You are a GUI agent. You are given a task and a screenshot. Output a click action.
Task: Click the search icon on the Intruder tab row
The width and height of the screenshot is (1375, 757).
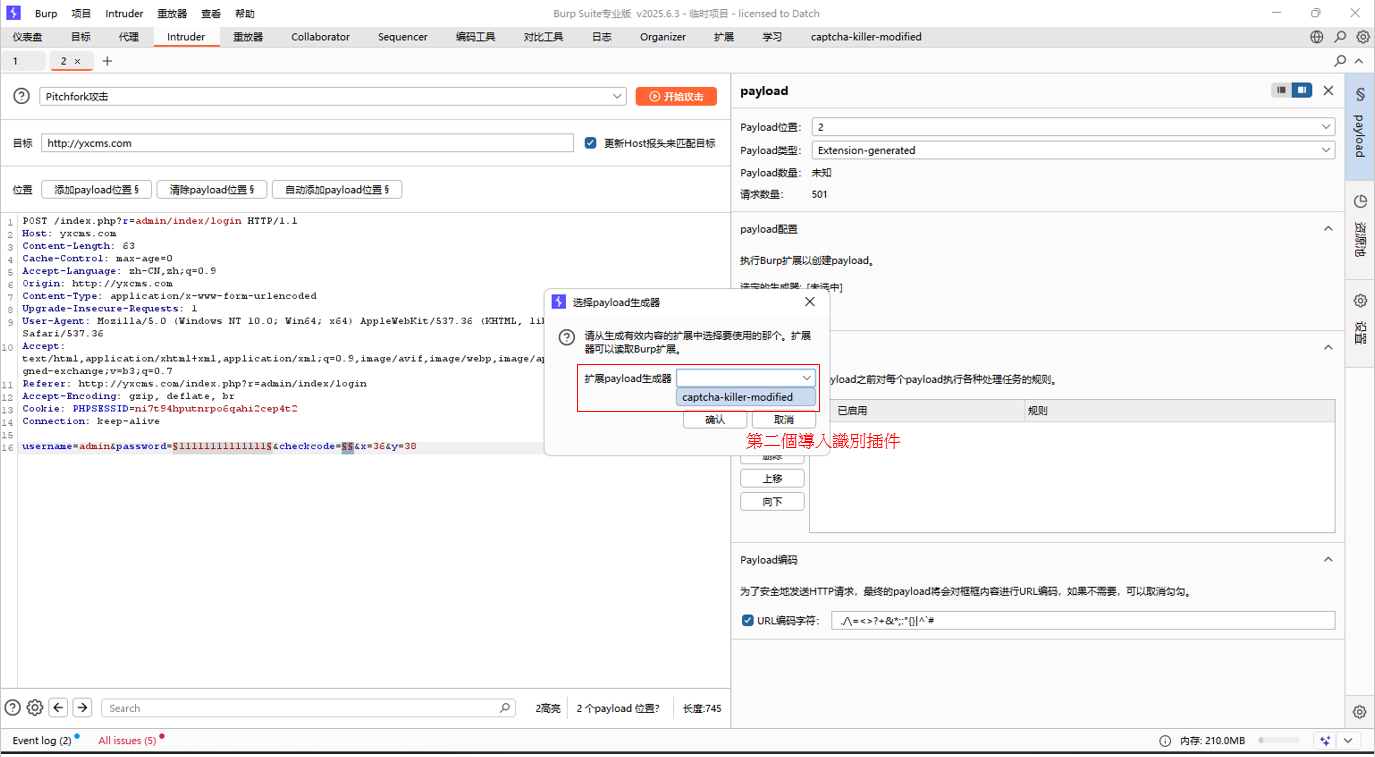click(x=1340, y=61)
